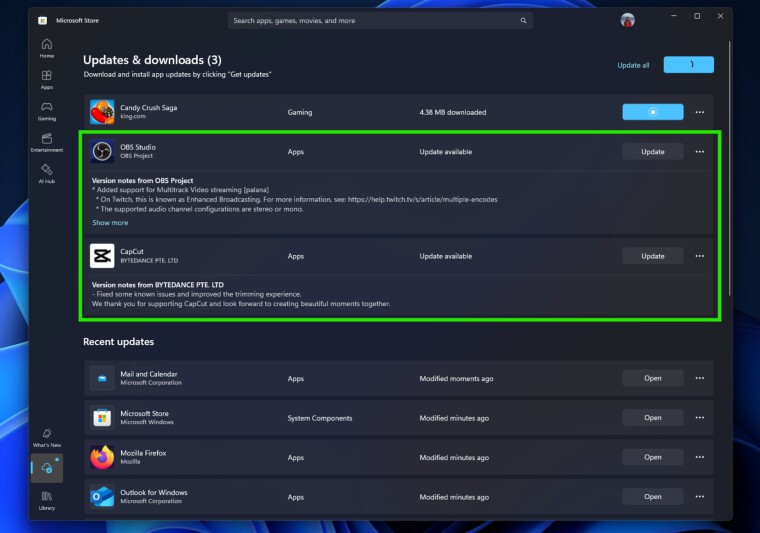The height and width of the screenshot is (533, 760).
Task: Open more options for Mozilla Firefox
Action: pos(699,457)
